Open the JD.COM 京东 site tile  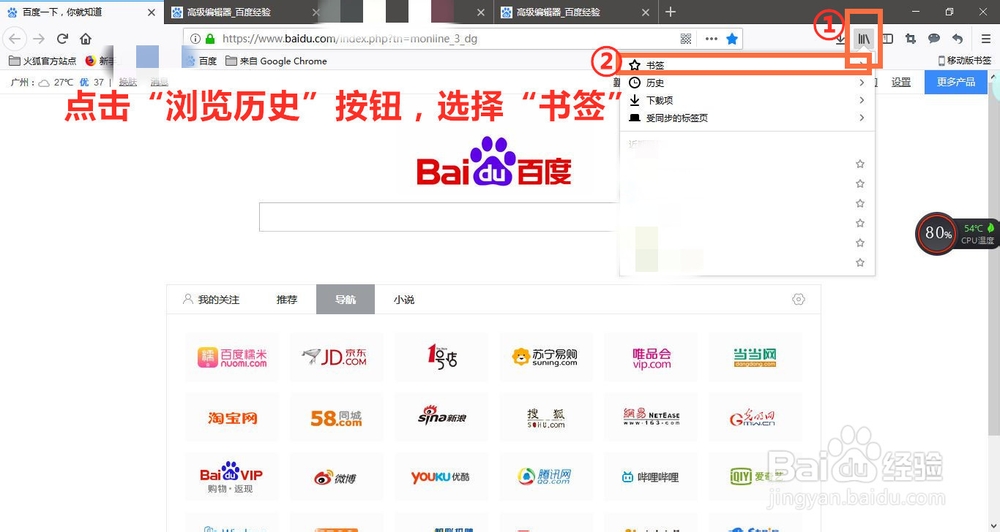coord(336,357)
